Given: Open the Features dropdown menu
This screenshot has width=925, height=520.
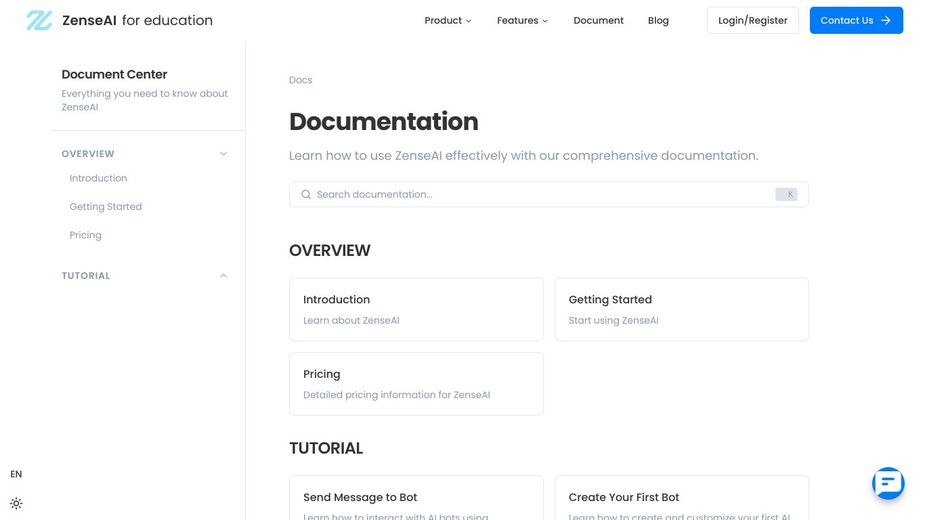Looking at the screenshot, I should point(522,20).
